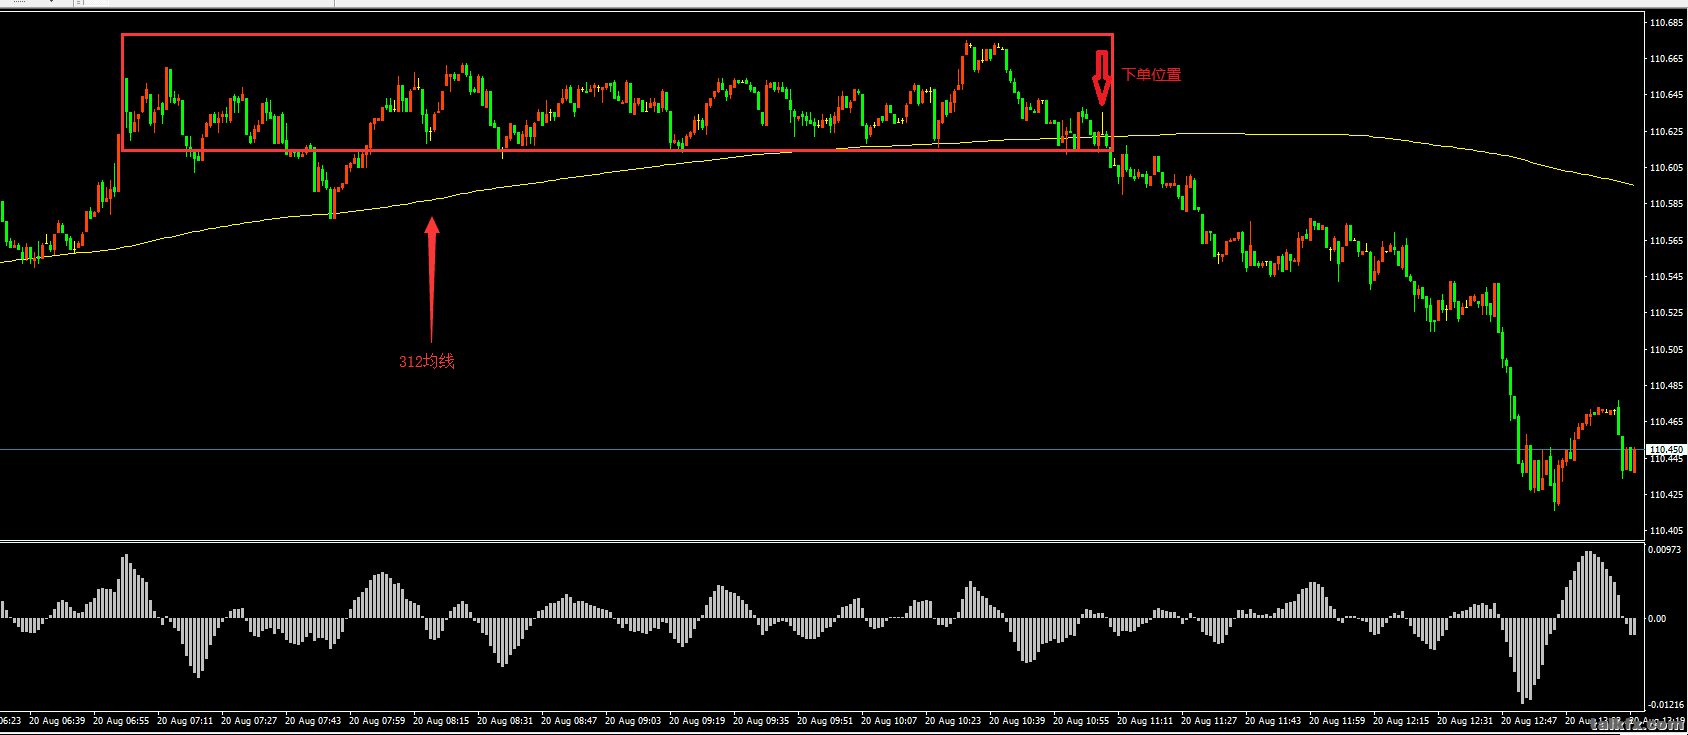Click the 20 Aug 08:31 time label
The height and width of the screenshot is (735, 1688).
pos(505,721)
